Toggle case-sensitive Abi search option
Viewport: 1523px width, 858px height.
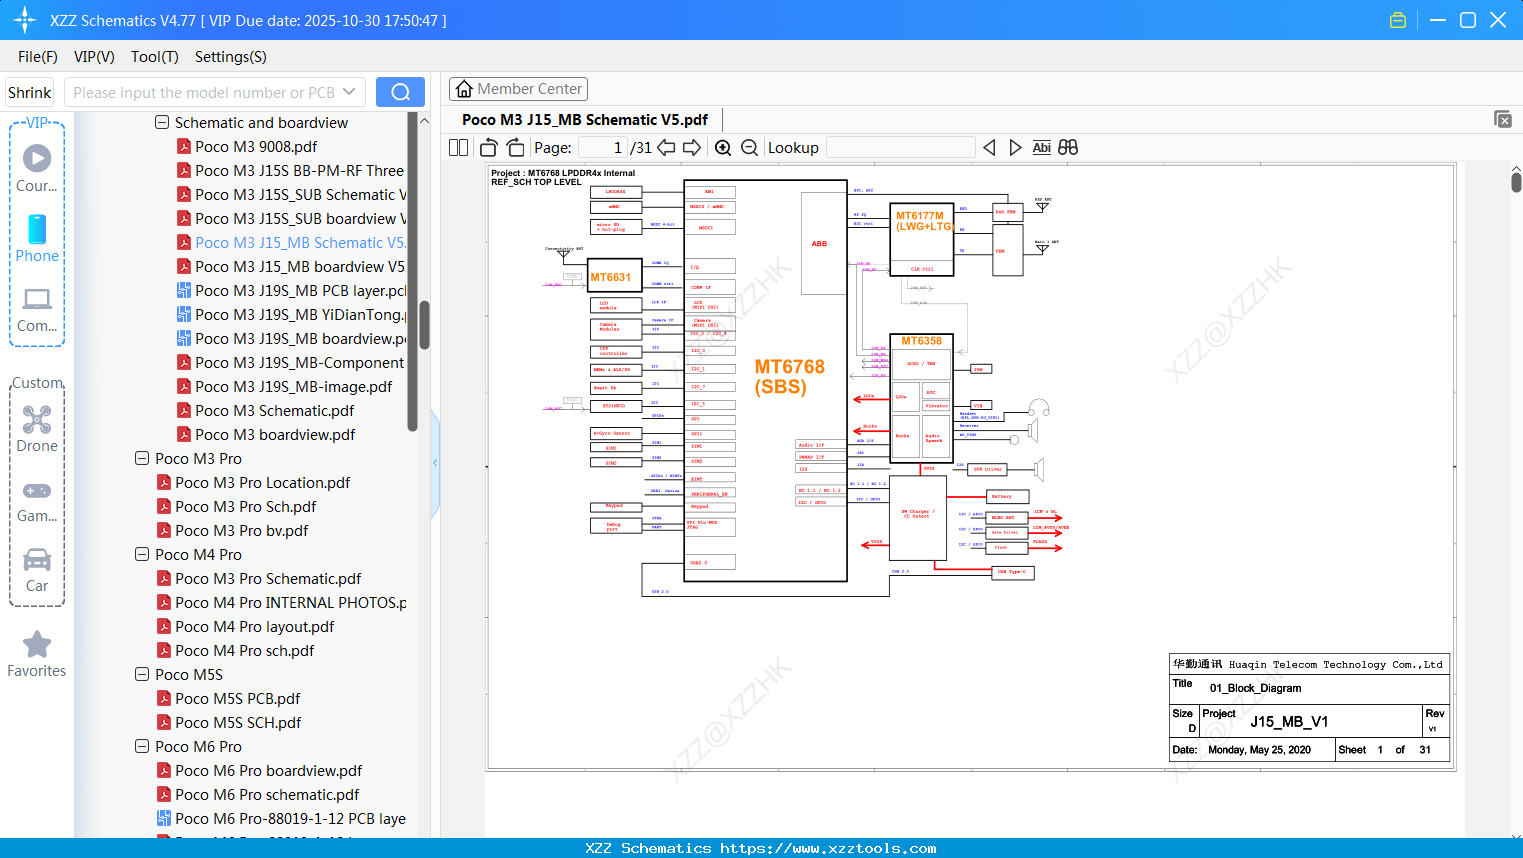[x=1041, y=147]
